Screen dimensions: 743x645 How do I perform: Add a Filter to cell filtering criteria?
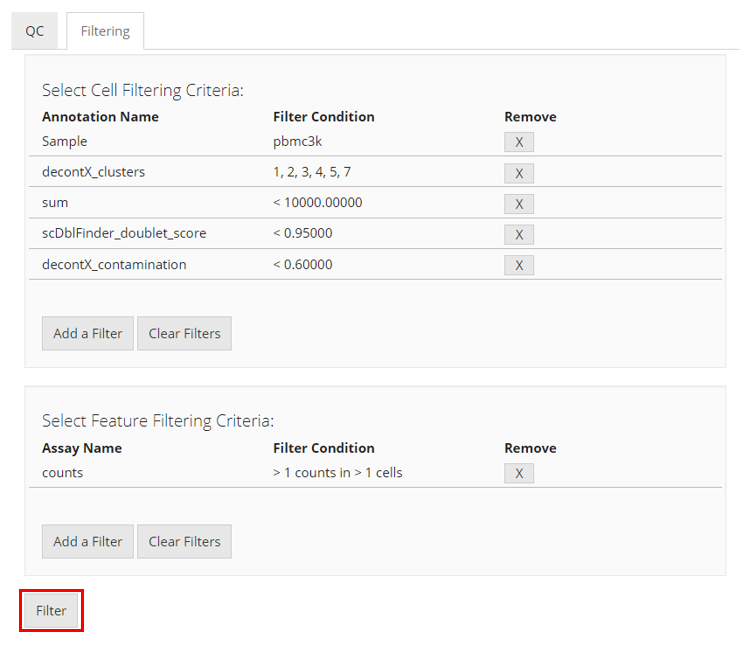coord(88,333)
